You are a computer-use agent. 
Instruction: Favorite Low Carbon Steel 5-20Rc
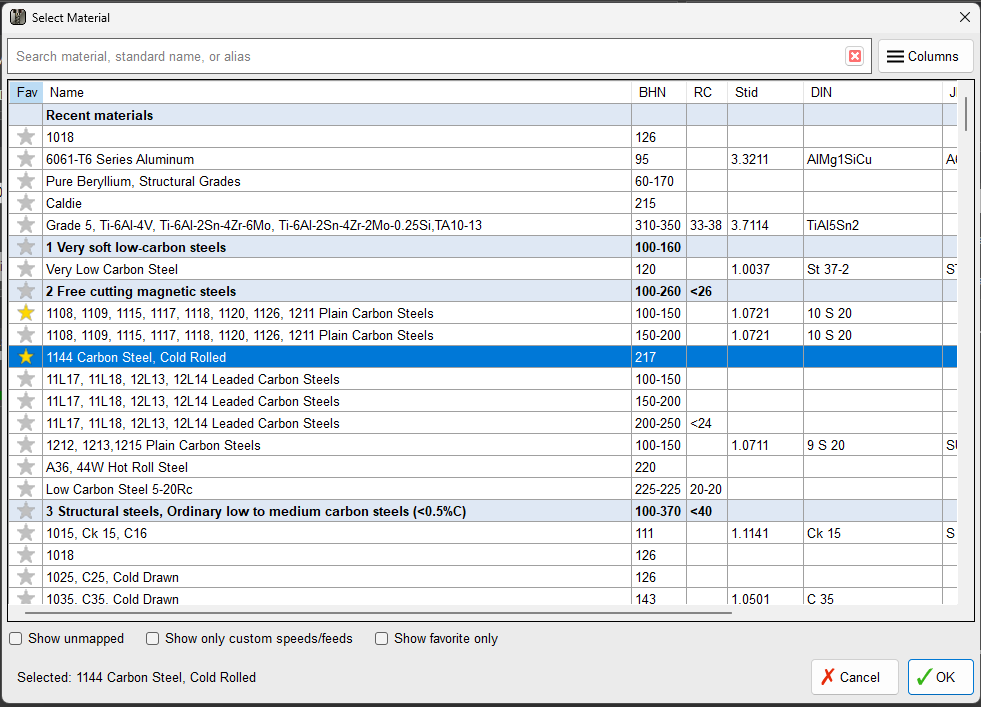point(26,489)
